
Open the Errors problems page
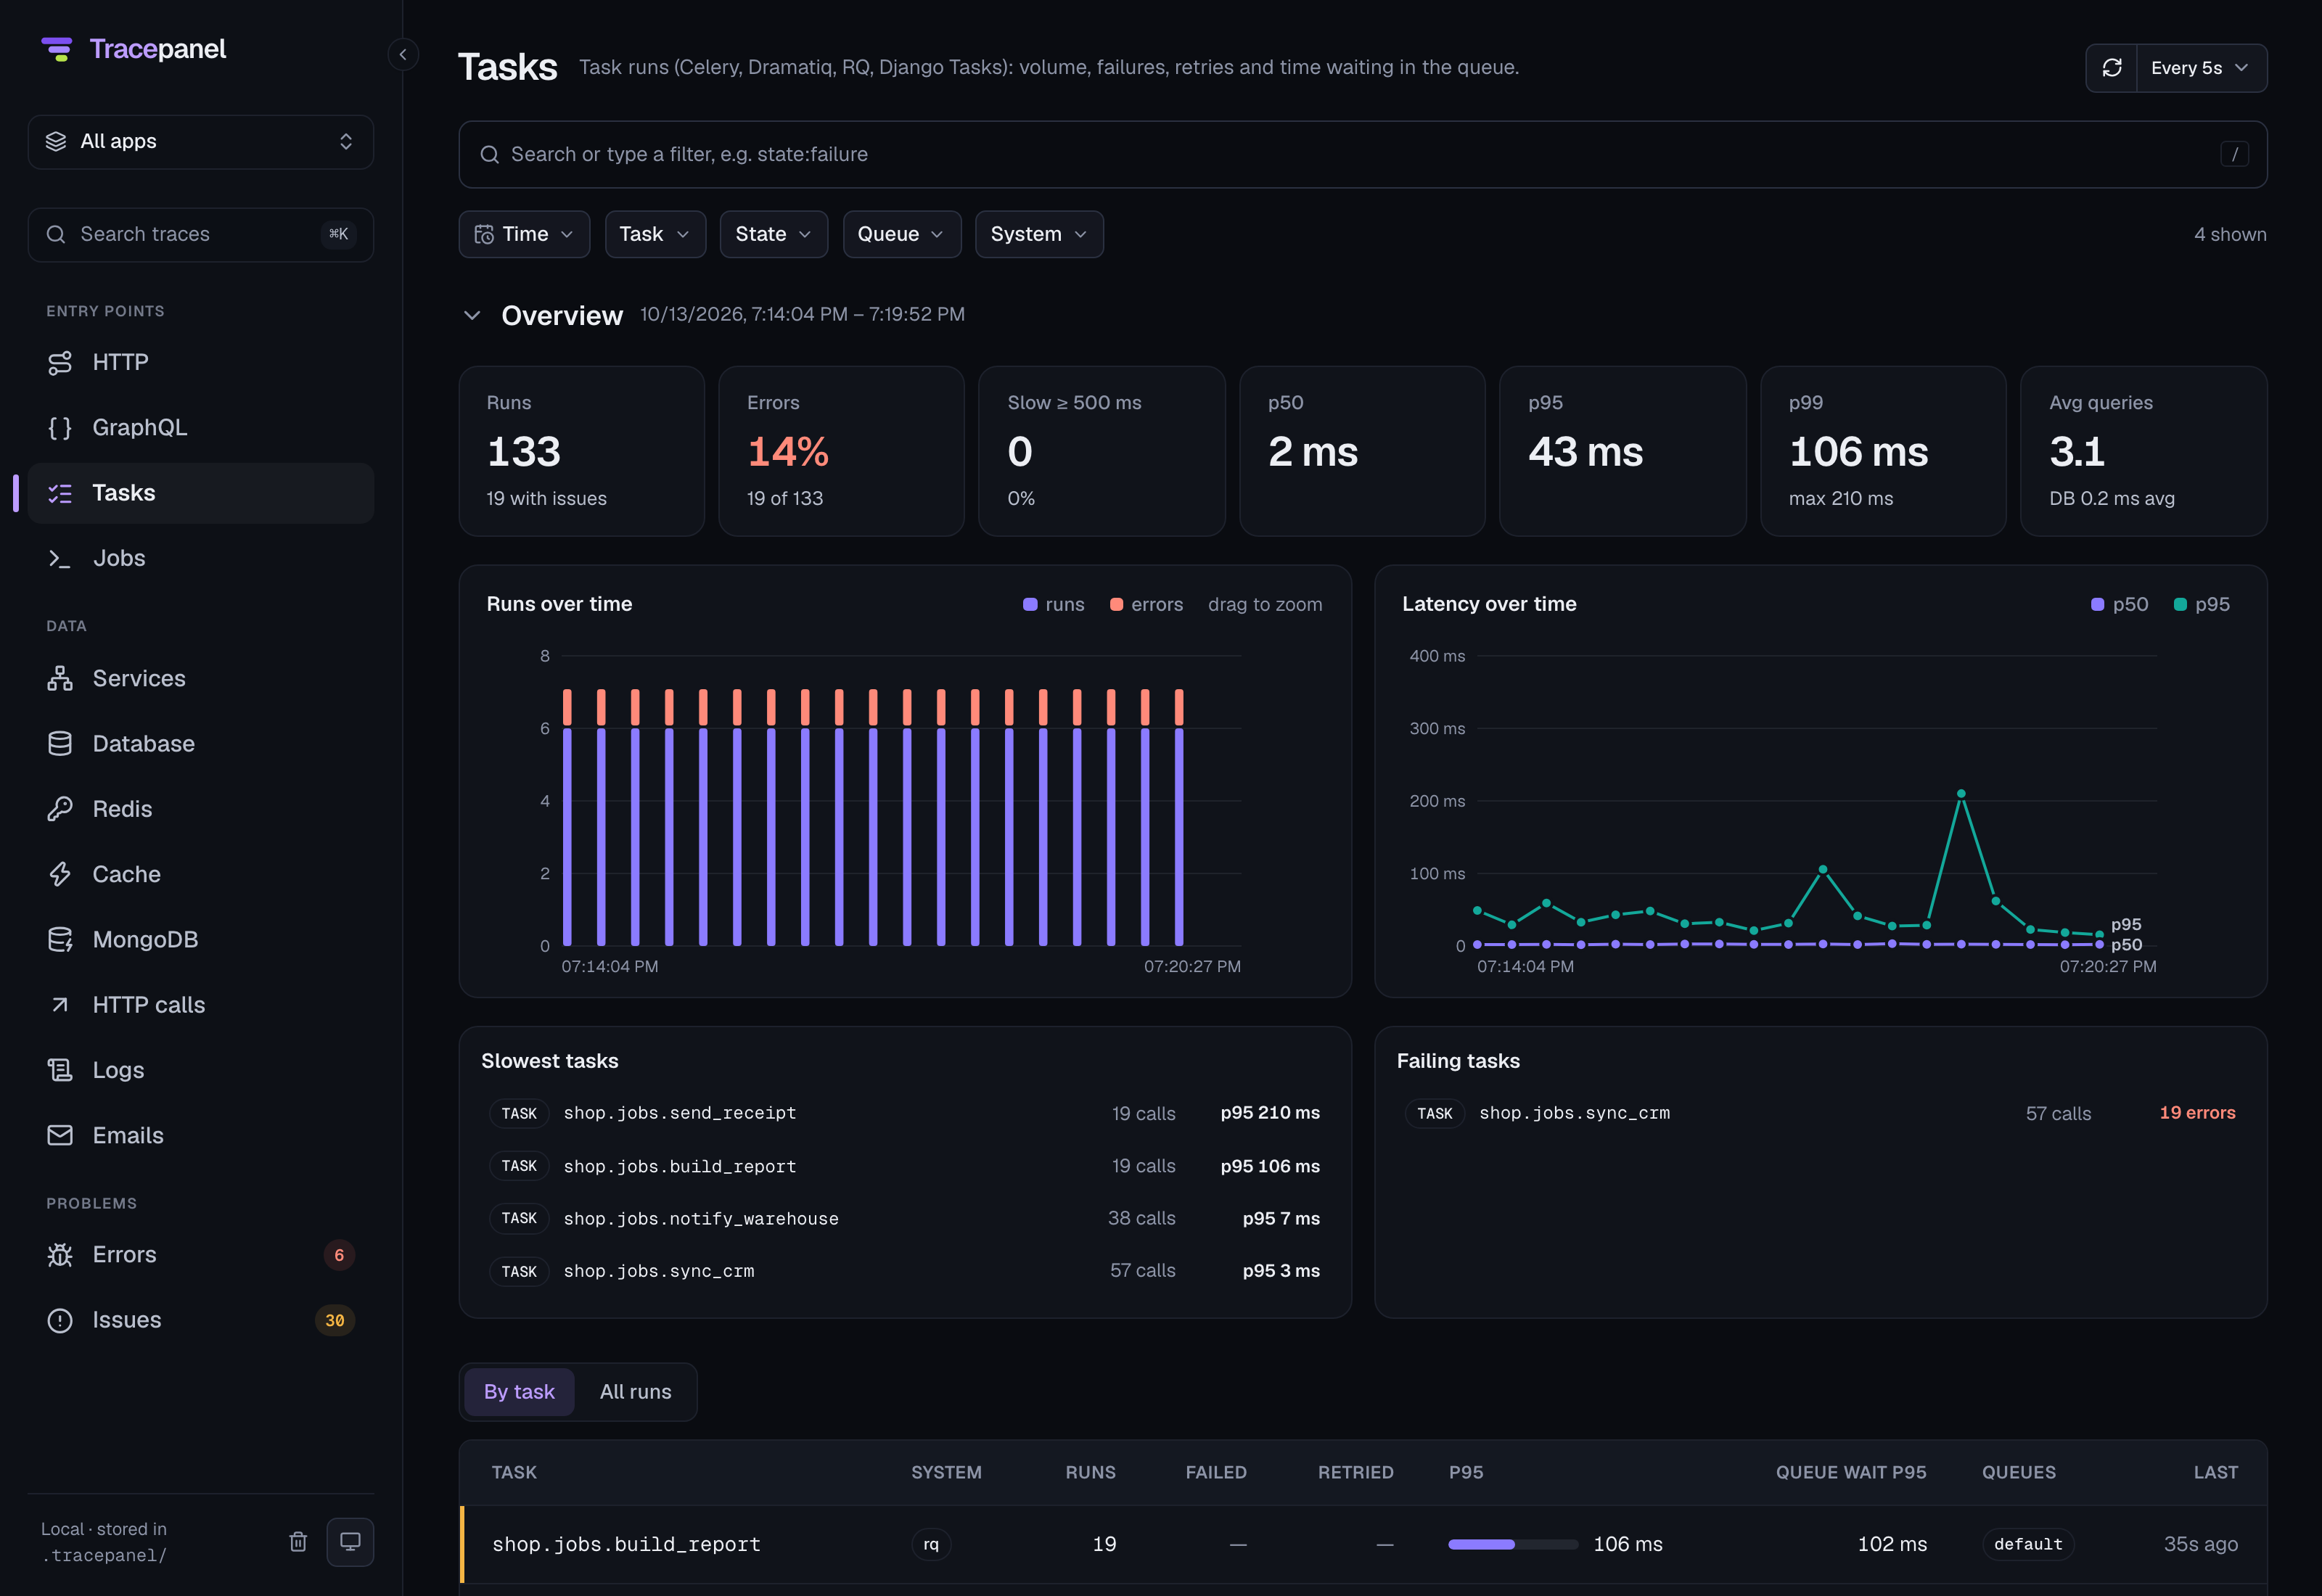(200, 1255)
